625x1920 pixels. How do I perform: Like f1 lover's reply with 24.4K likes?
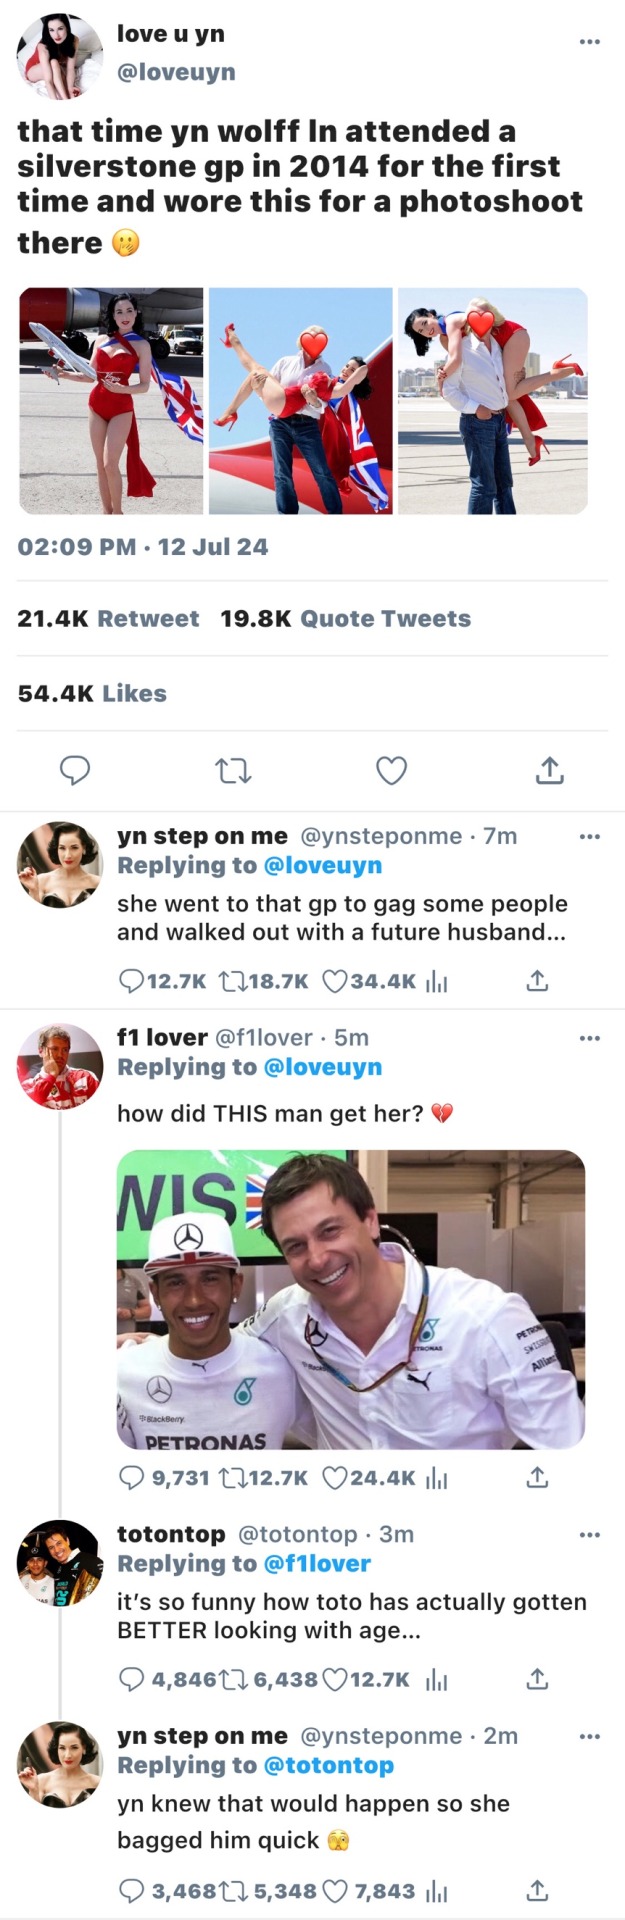click(335, 1477)
